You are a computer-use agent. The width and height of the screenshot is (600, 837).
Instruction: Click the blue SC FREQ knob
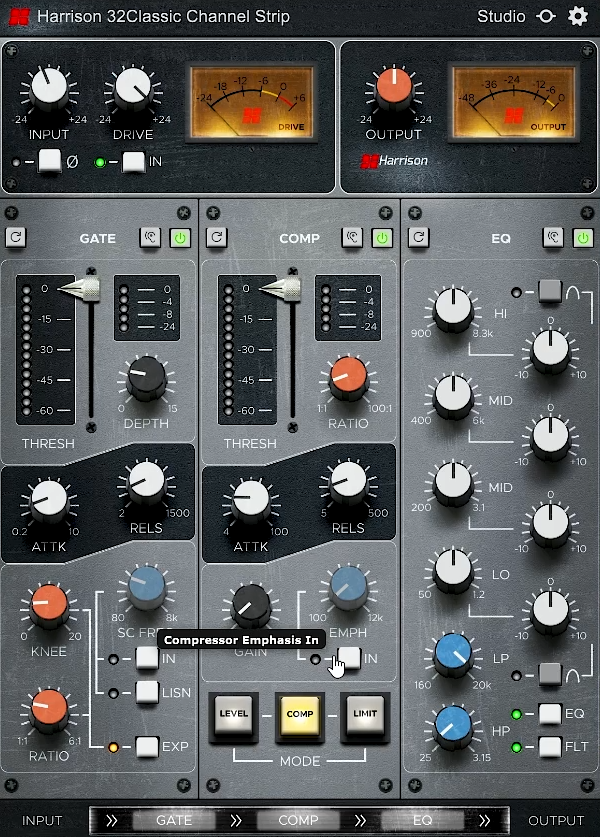click(146, 587)
